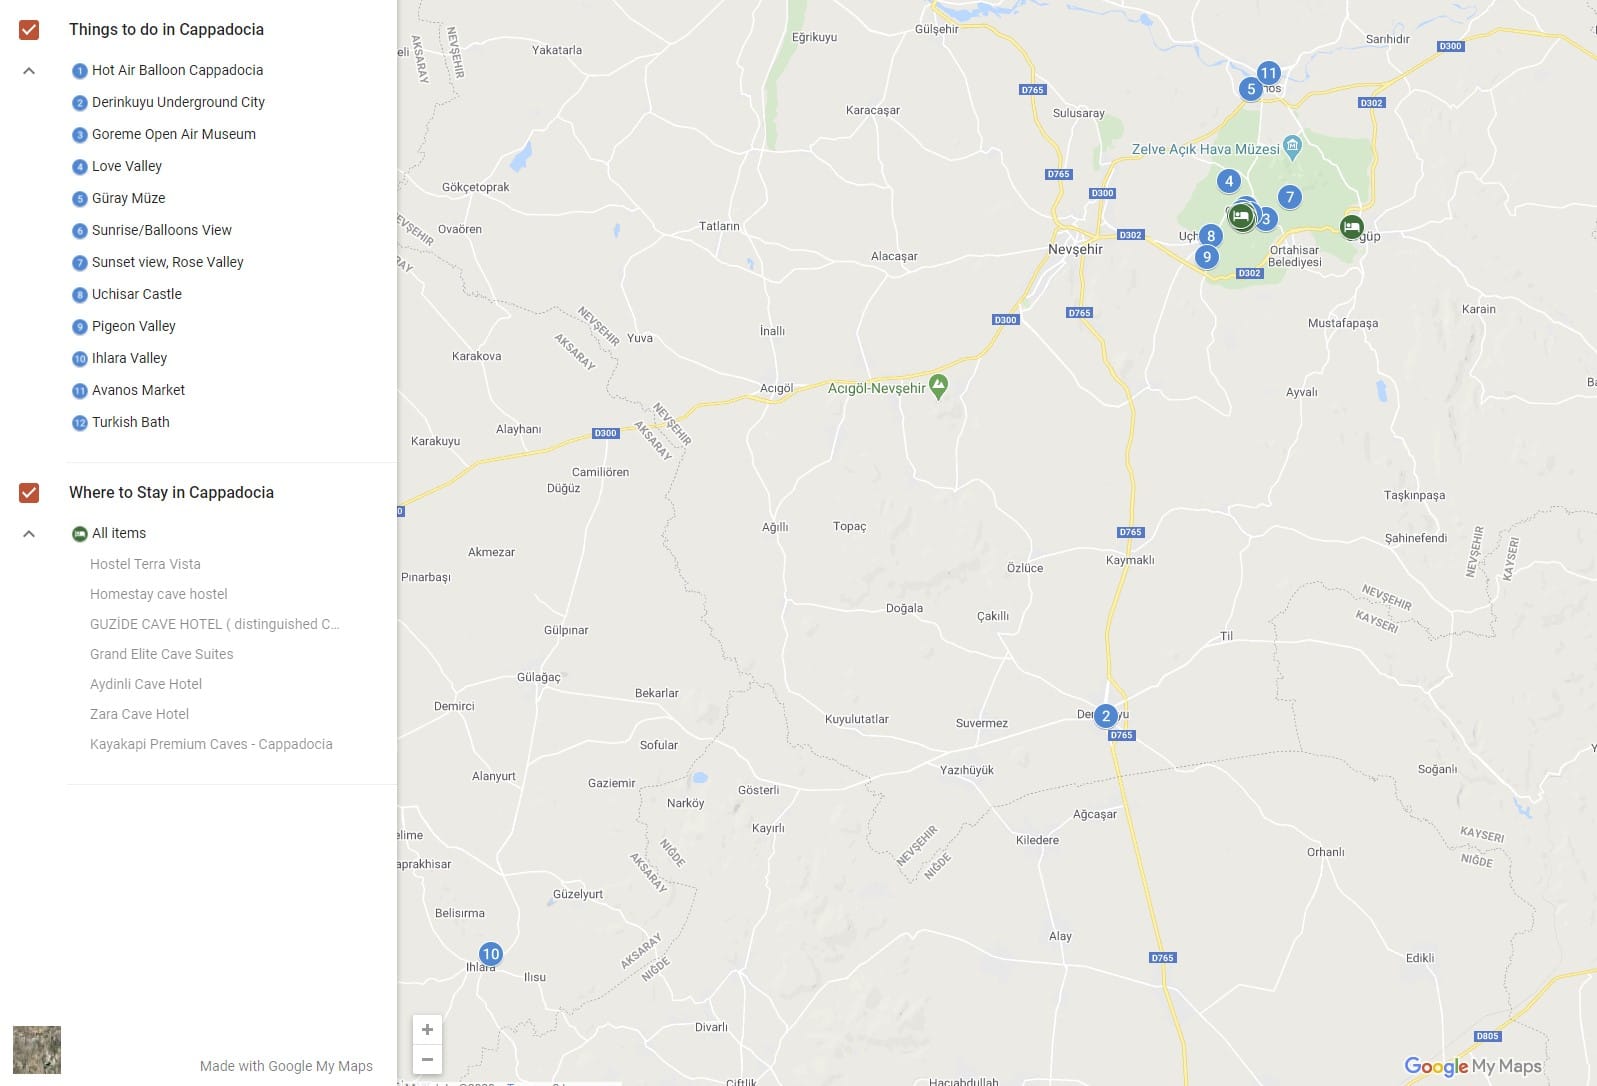Open GUZİDE CAVE HOTEL entry

215,624
